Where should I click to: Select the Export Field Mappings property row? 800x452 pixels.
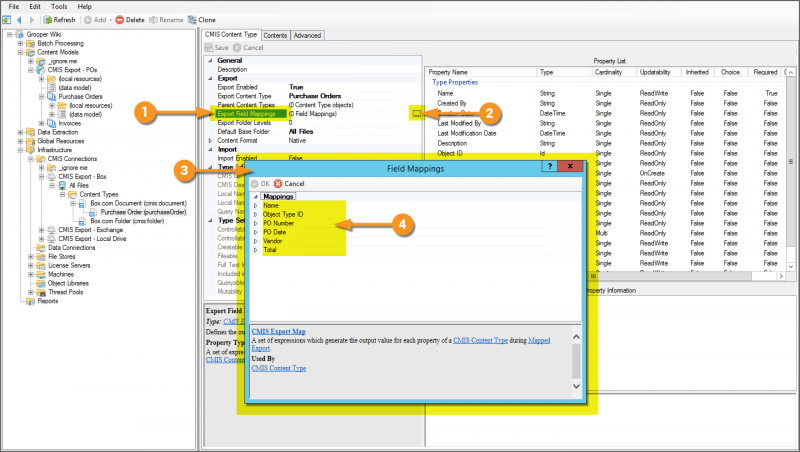(314, 114)
